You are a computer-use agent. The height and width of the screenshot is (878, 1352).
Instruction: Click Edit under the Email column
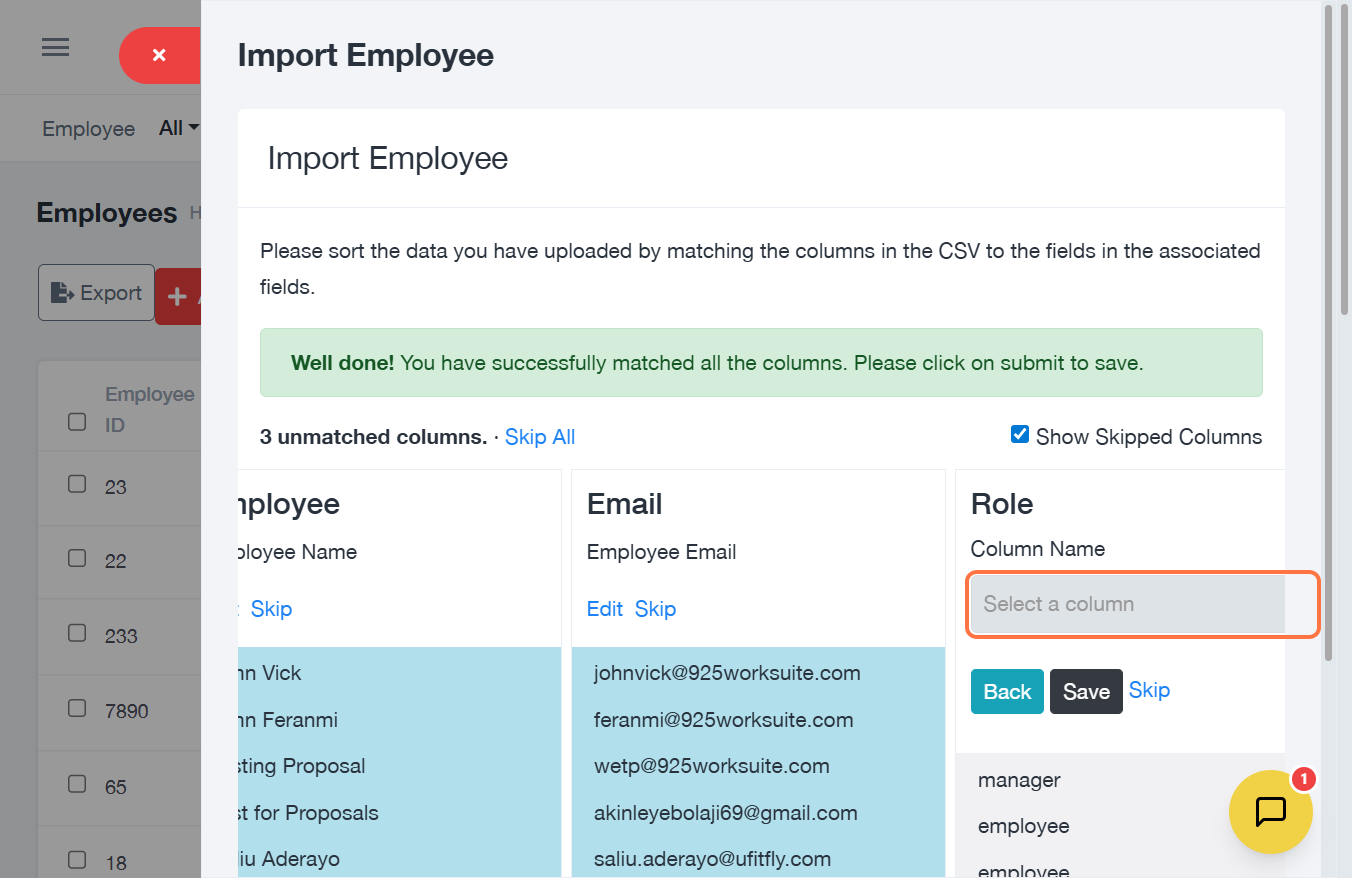pos(605,609)
